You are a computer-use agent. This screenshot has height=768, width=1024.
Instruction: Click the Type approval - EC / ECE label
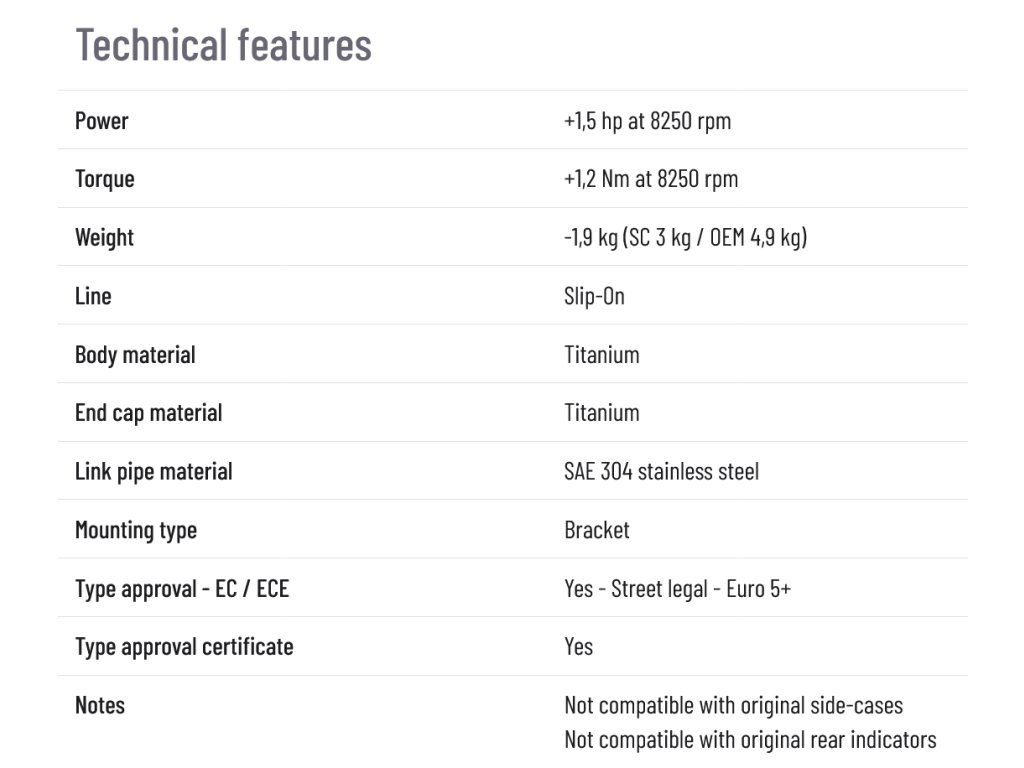coord(182,589)
